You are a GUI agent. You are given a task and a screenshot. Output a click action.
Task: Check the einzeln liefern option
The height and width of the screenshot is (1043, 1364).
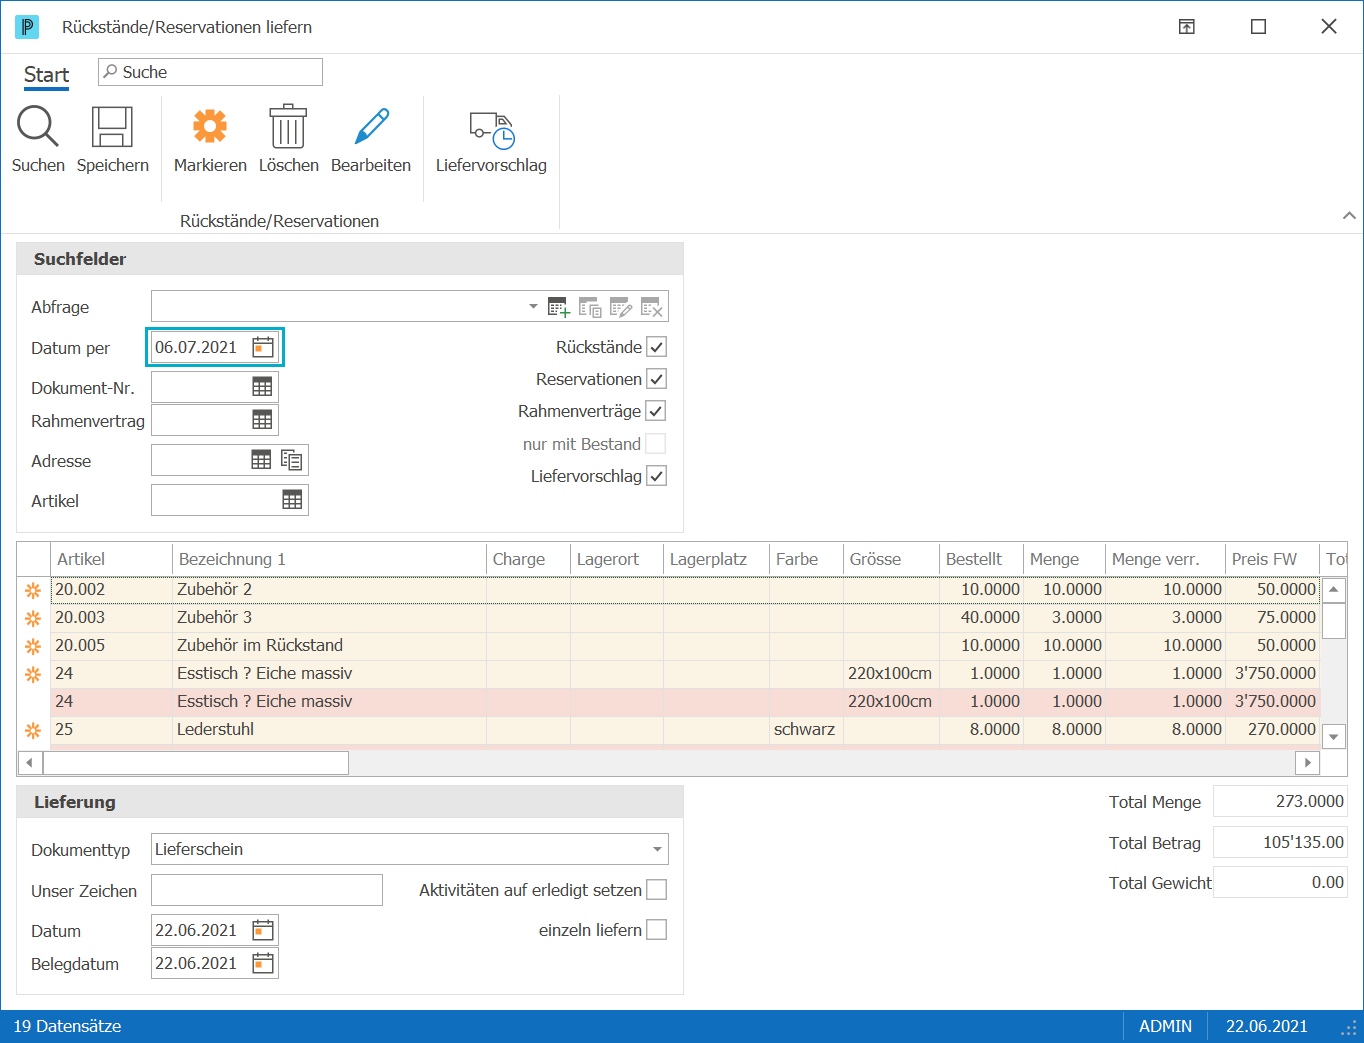coord(657,930)
